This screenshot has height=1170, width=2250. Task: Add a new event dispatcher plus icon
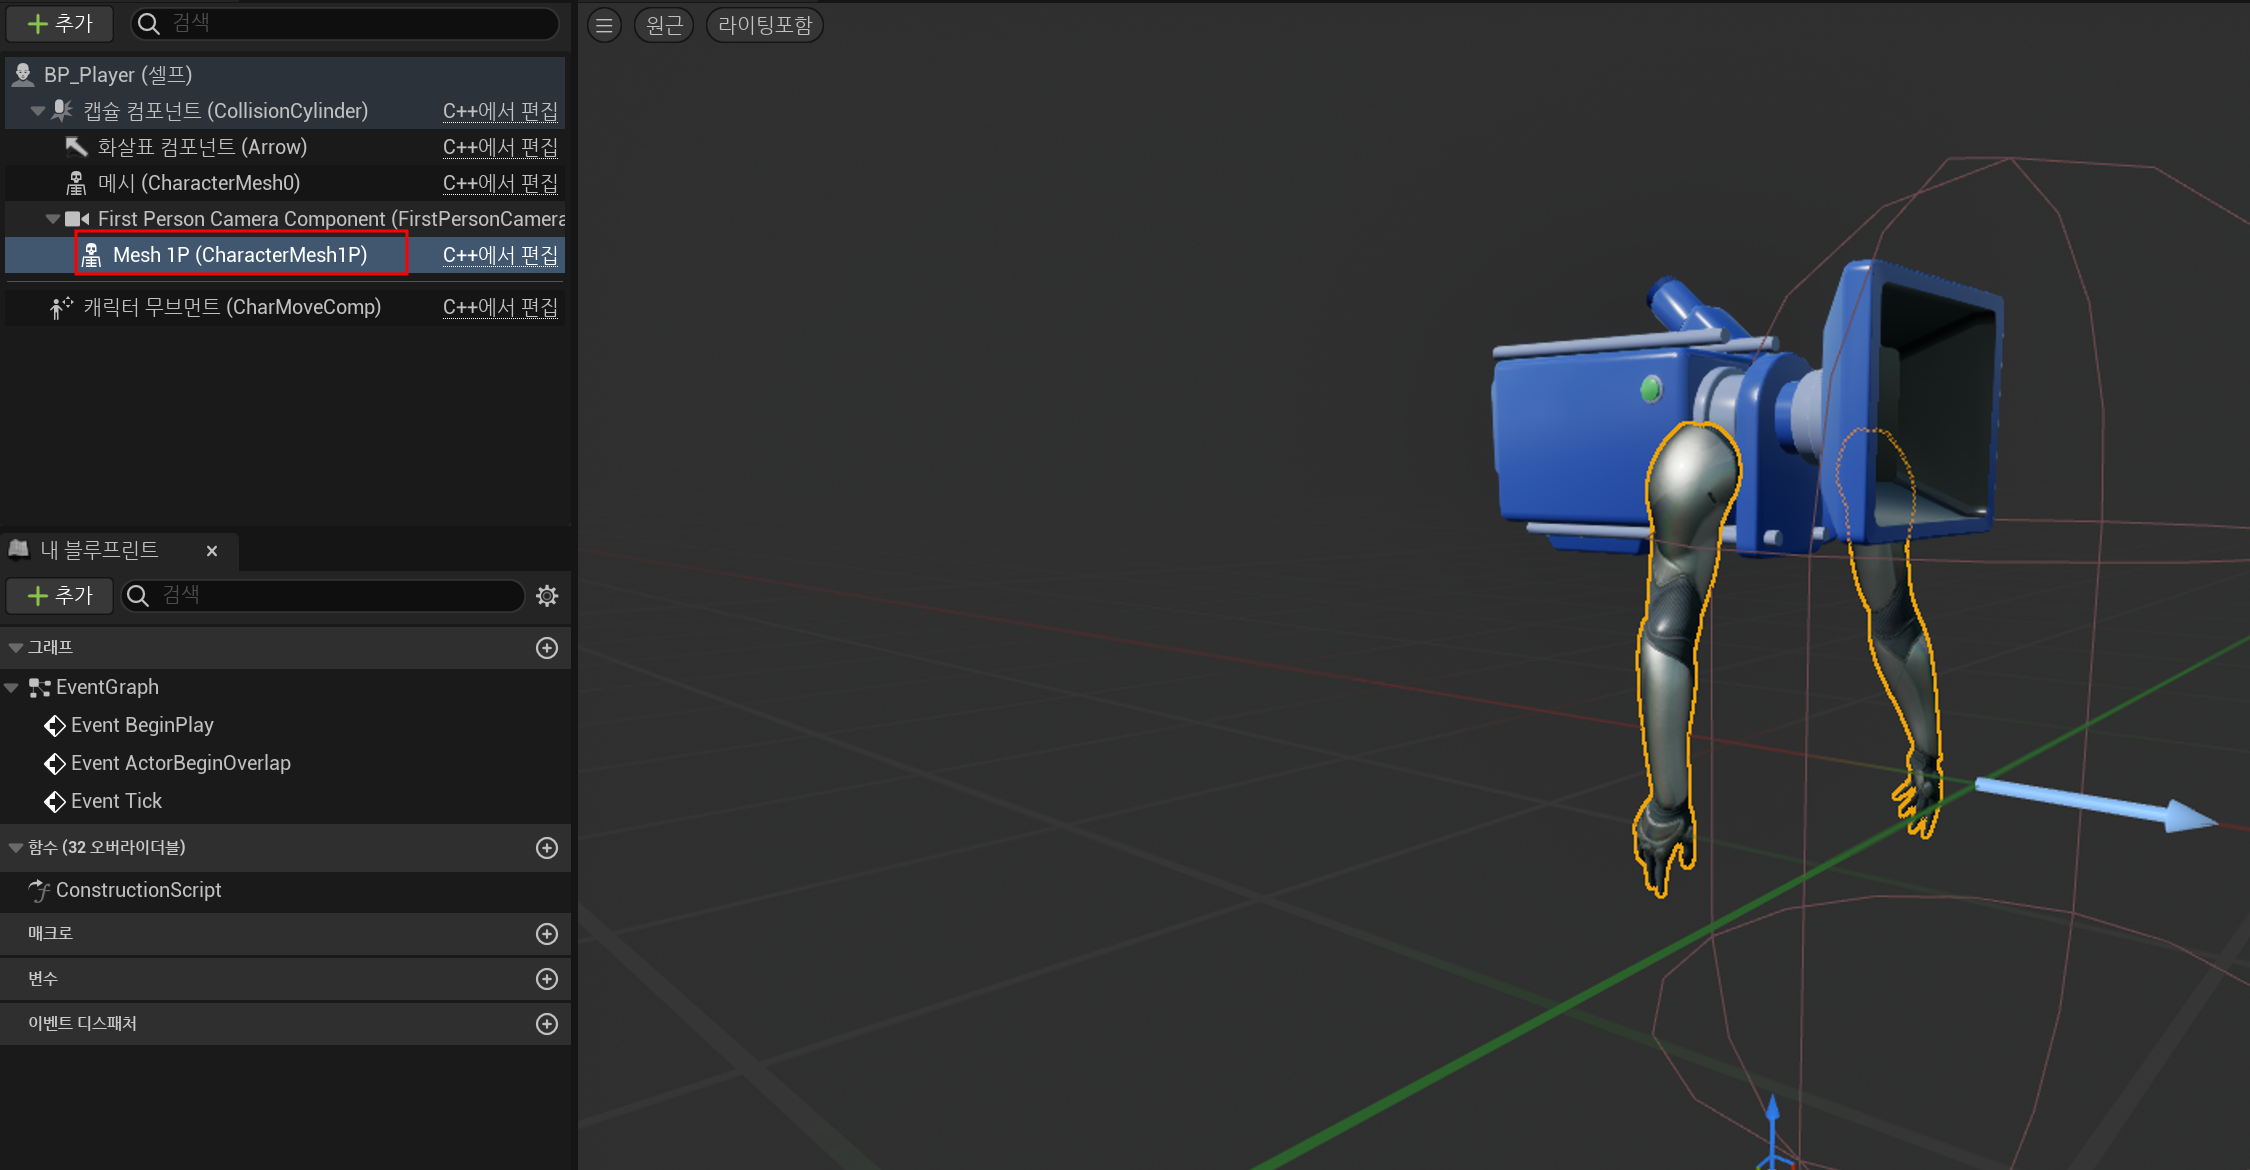[x=547, y=1024]
